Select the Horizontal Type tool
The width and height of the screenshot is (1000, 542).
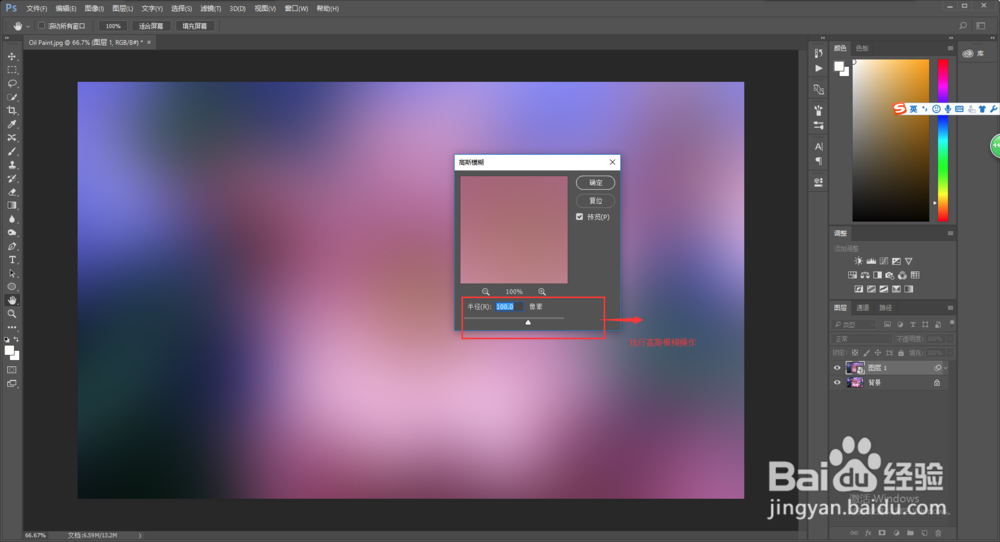coord(11,260)
